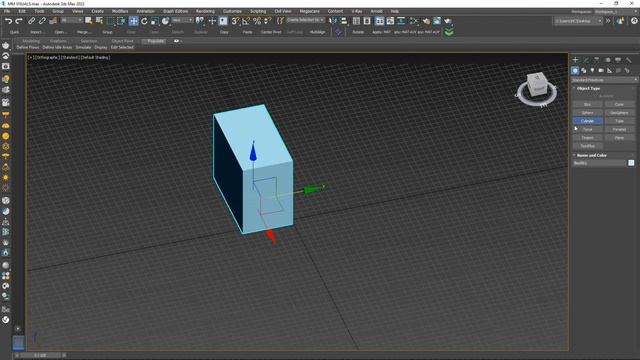Click the Redo arrow icon
This screenshot has width=640, height=360.
tap(19, 21)
